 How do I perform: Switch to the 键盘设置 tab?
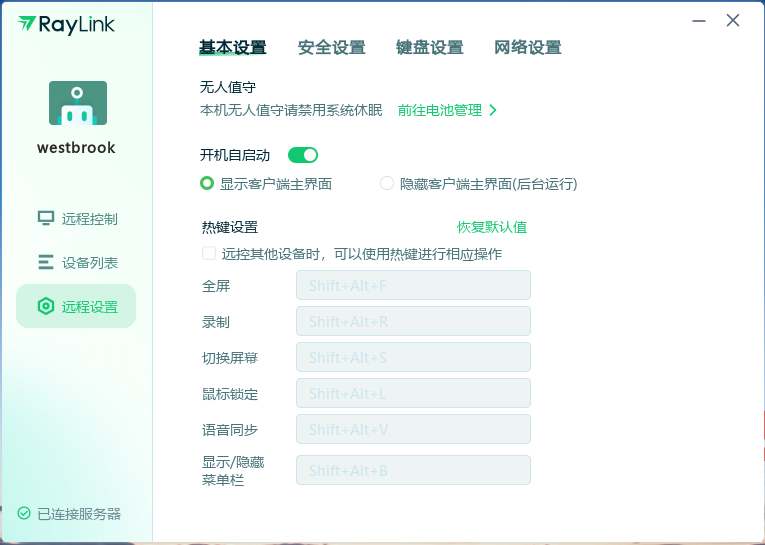pyautogui.click(x=430, y=48)
